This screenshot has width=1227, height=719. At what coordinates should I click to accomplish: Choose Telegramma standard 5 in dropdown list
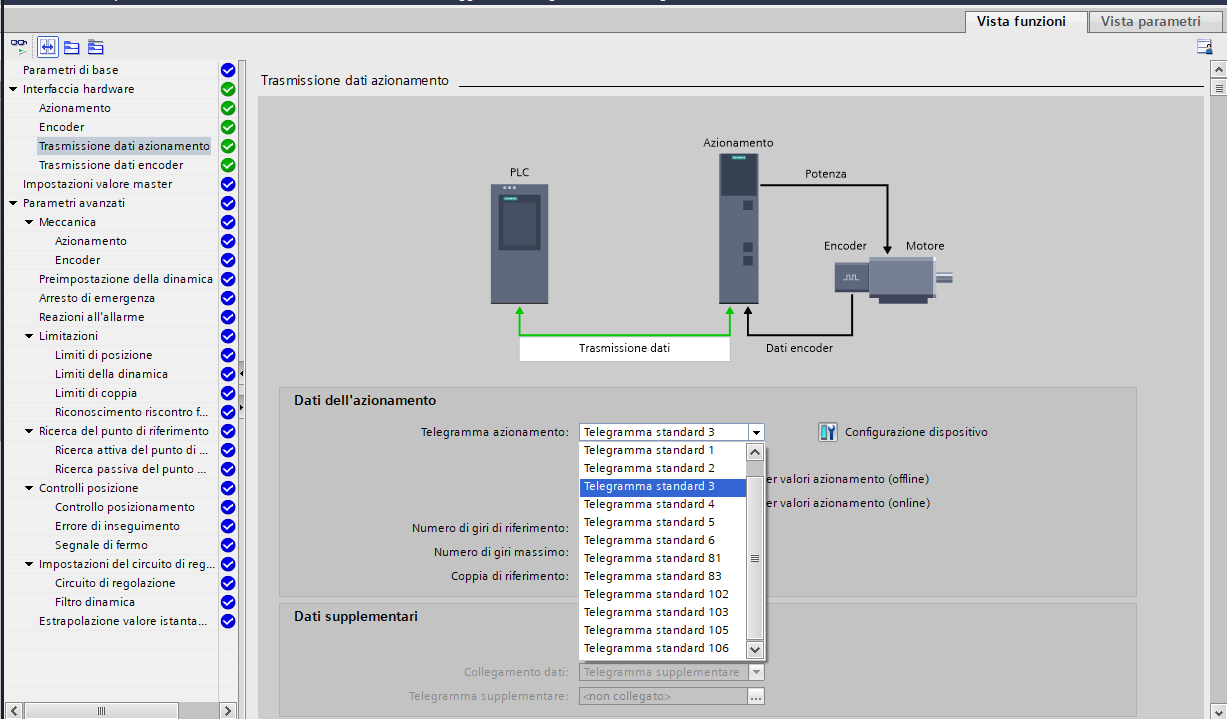(x=649, y=522)
